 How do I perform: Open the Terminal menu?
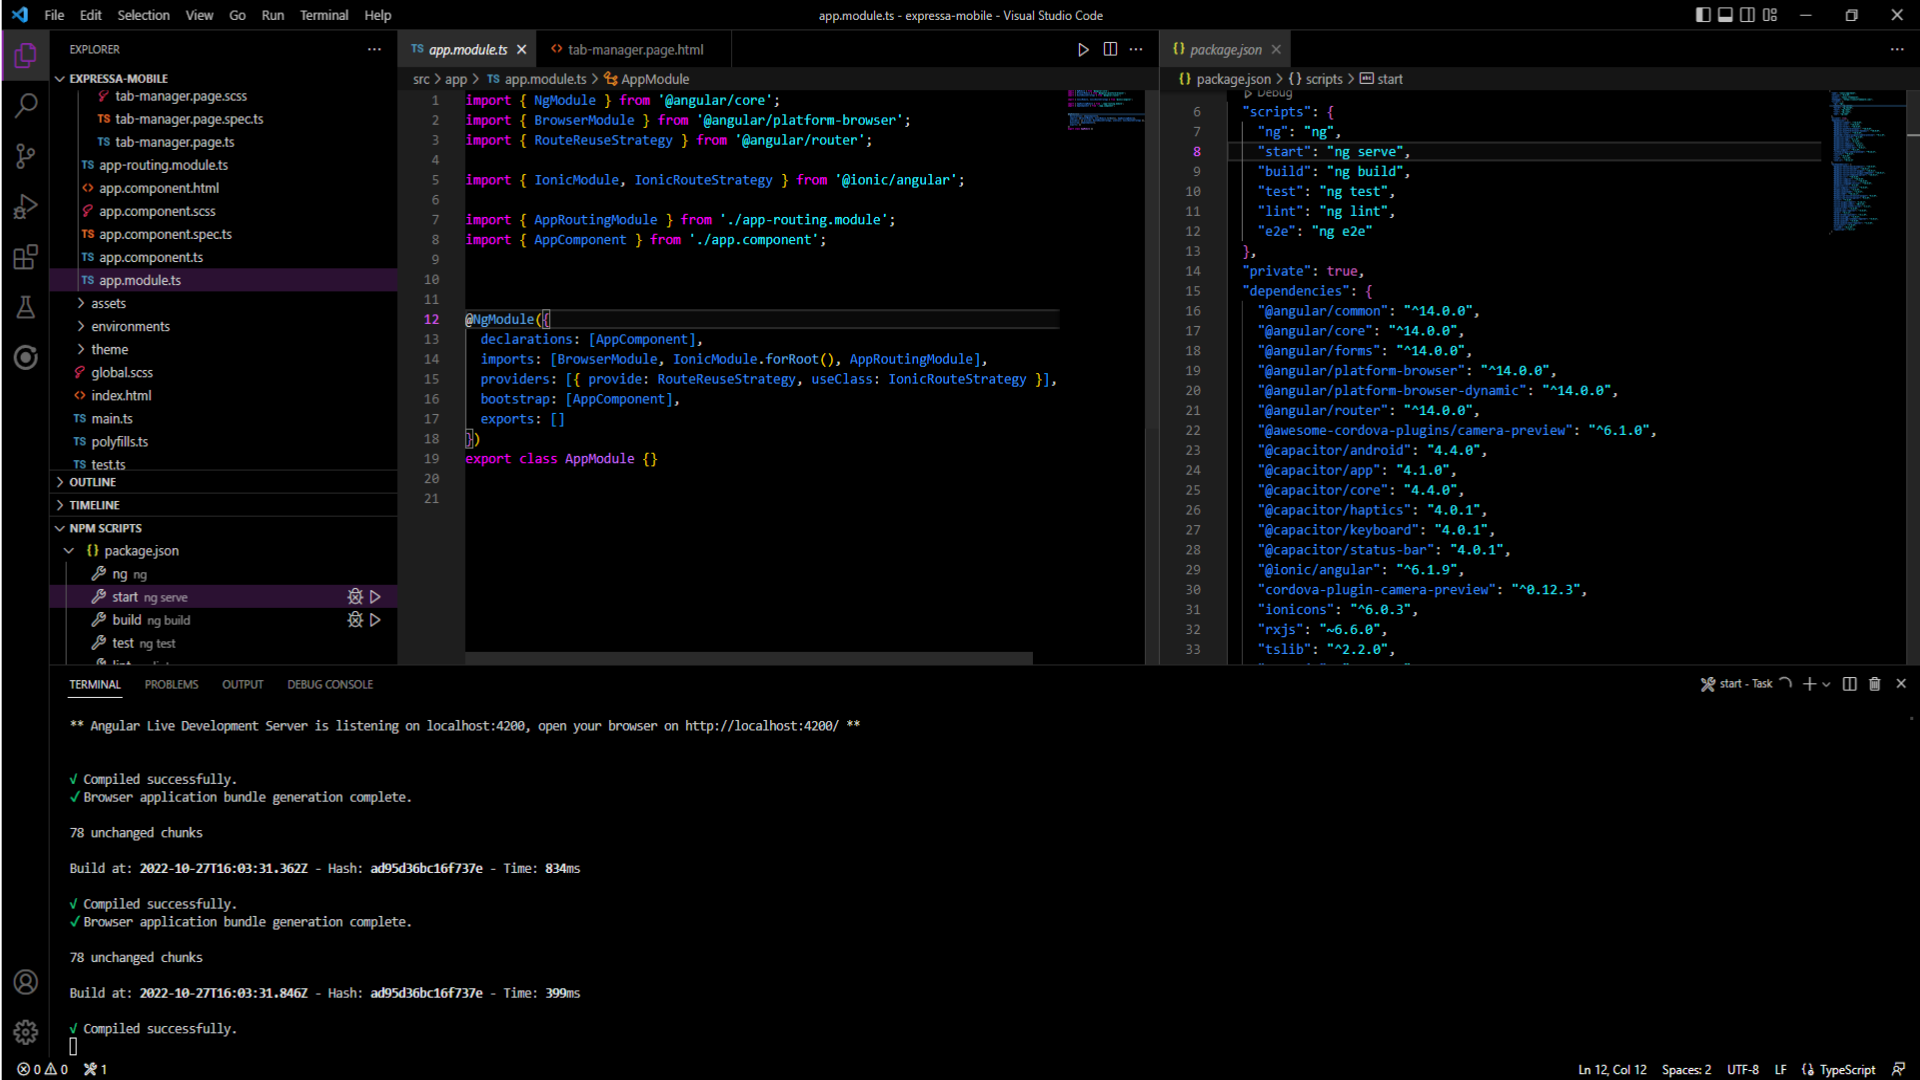coord(323,15)
